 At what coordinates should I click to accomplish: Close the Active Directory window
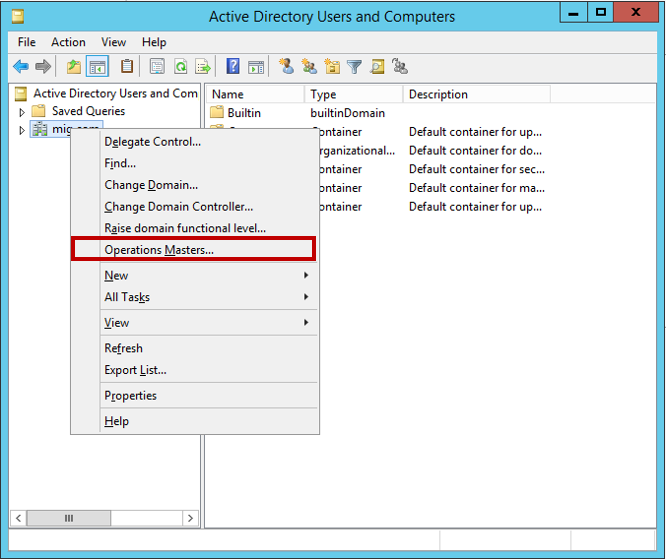coord(635,12)
